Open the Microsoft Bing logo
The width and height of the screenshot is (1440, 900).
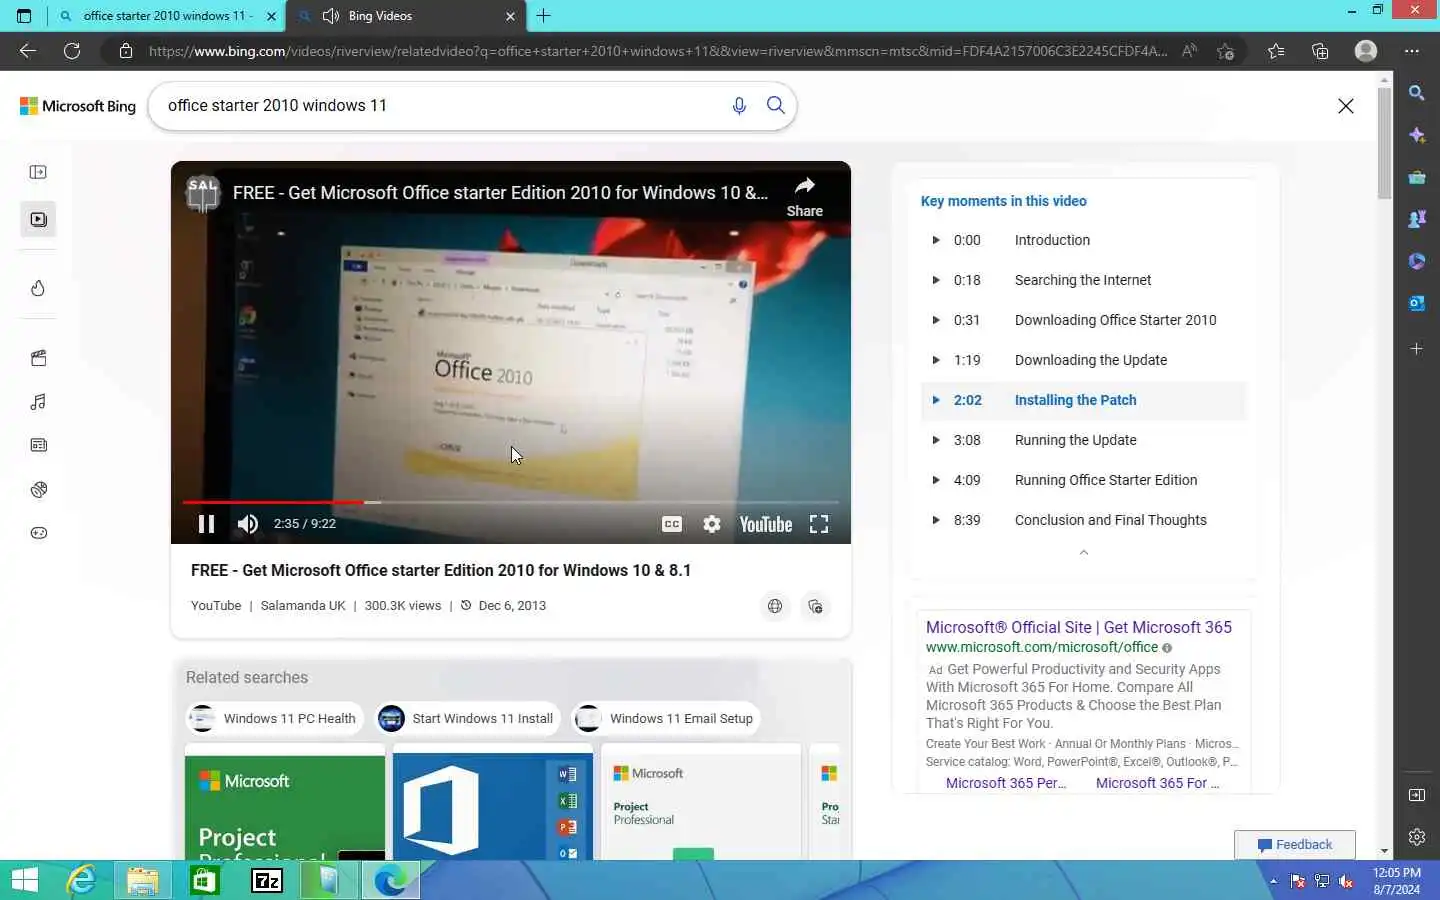coord(78,106)
